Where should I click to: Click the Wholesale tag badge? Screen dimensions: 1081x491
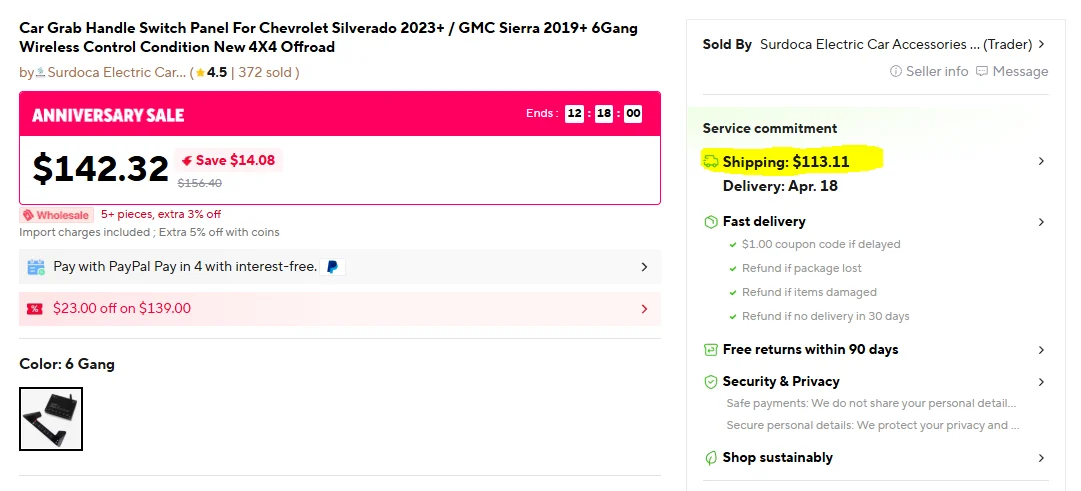56,215
